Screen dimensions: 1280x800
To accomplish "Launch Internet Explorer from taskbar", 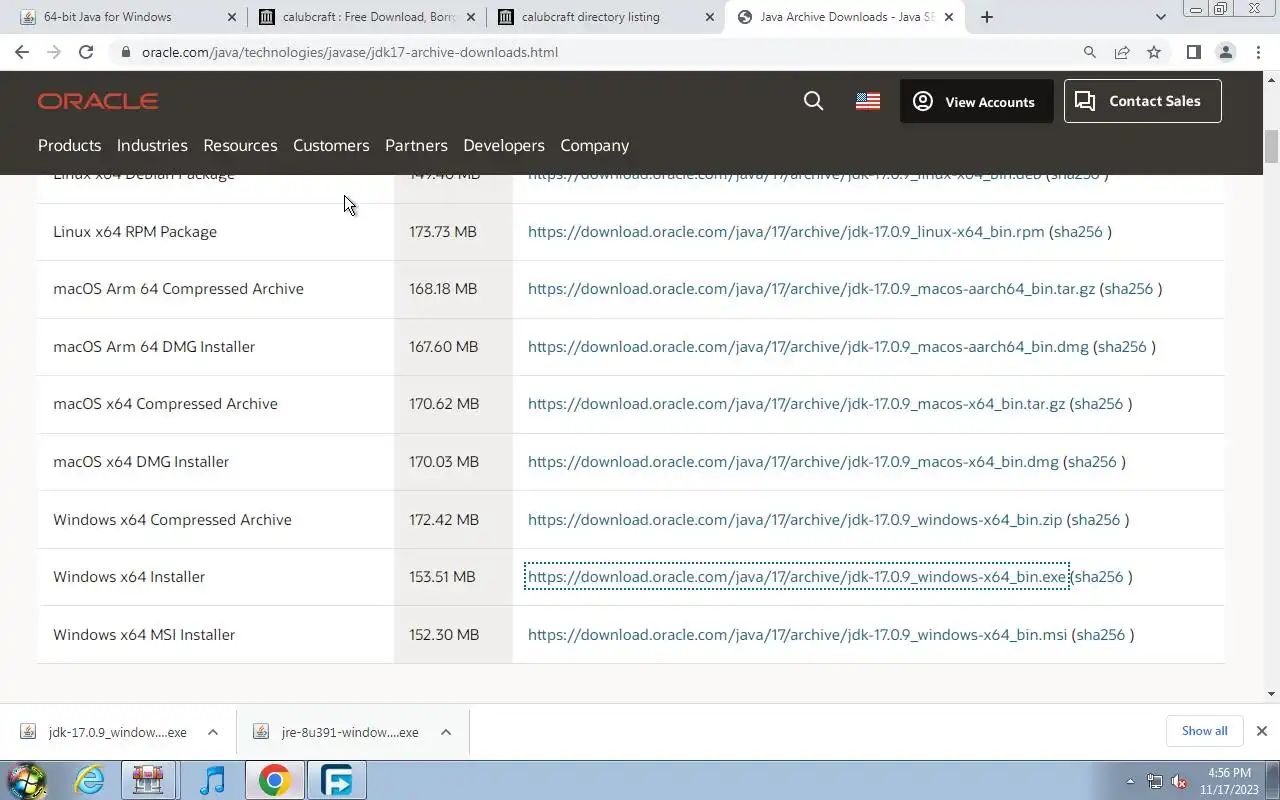I will 90,780.
